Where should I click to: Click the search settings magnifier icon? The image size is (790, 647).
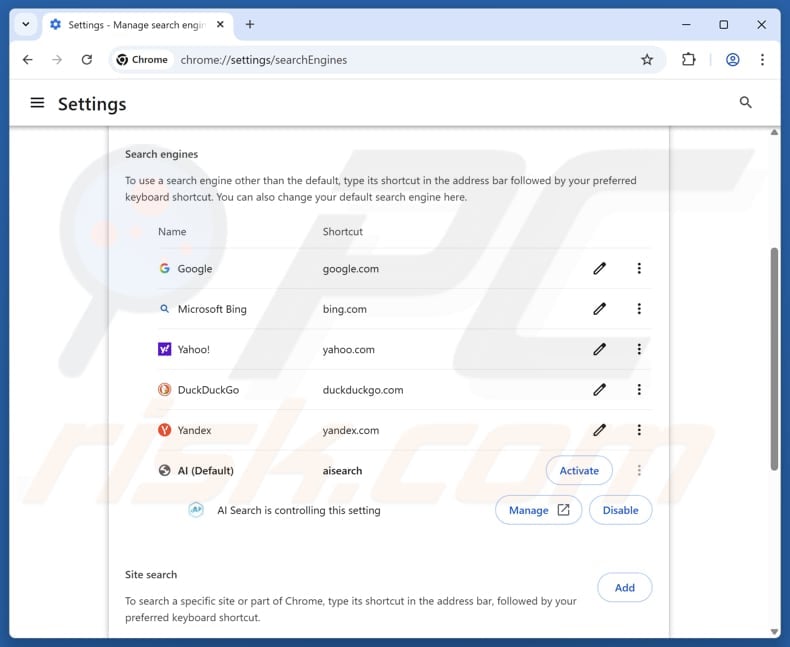point(745,103)
